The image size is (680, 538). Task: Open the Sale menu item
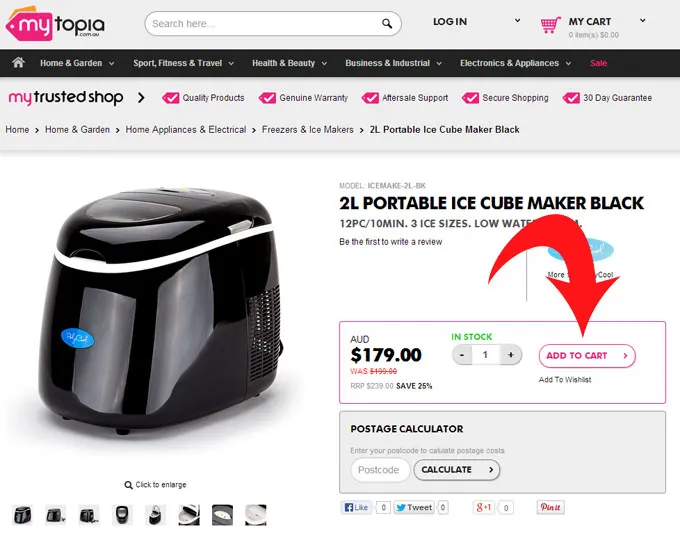point(598,63)
